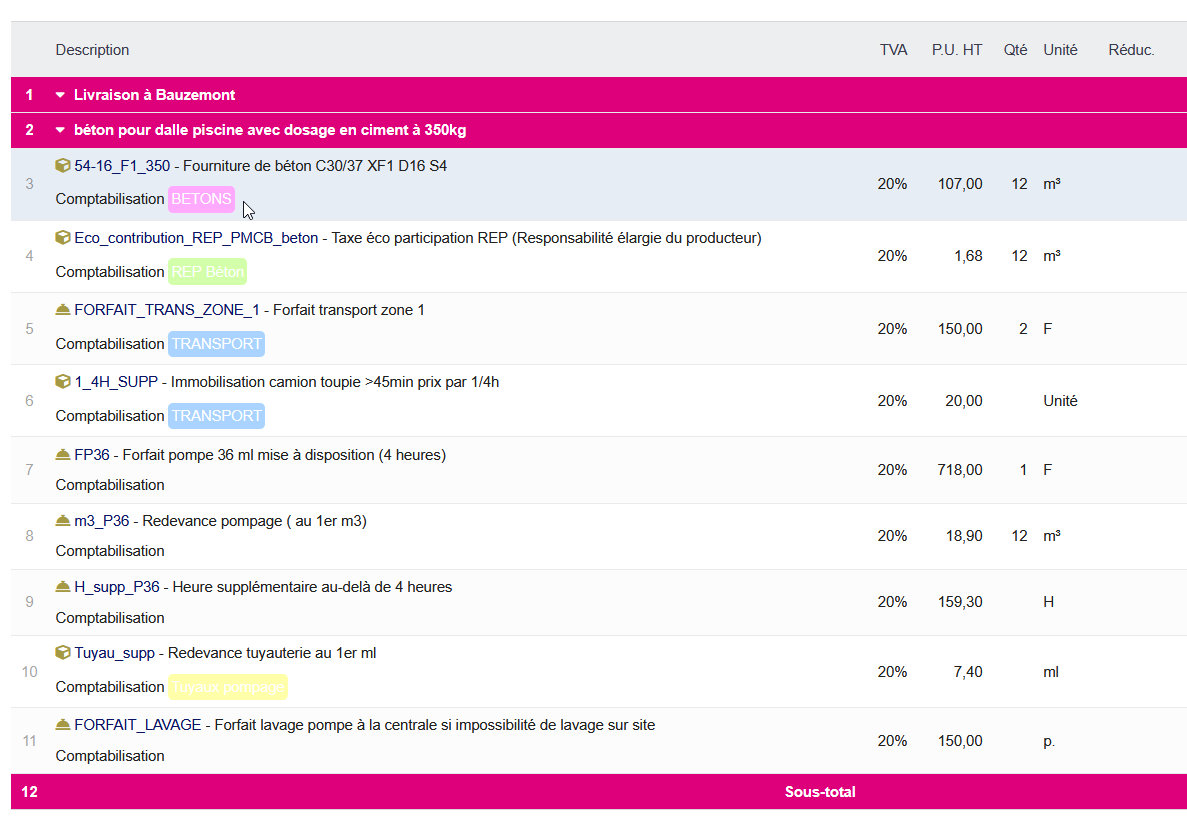
Task: Click the green REP Béton accounting tag
Action: (207, 272)
